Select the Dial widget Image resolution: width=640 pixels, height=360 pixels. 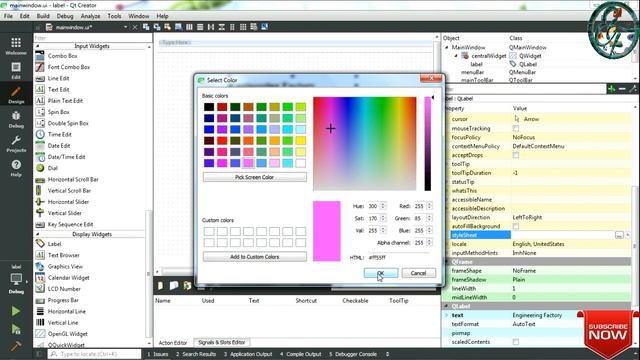52,168
